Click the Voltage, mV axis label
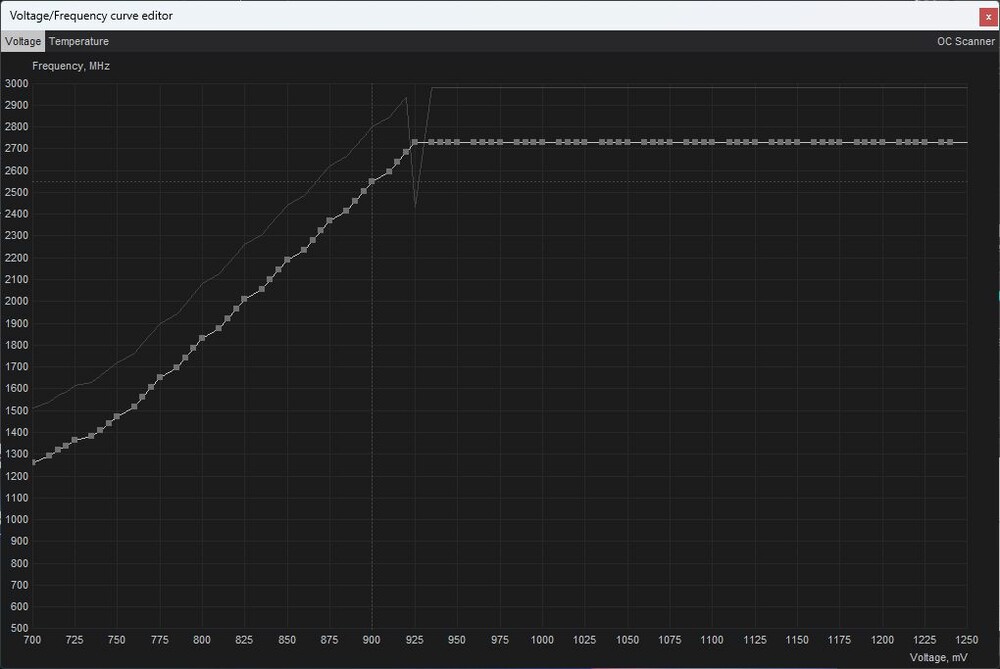 click(938, 657)
